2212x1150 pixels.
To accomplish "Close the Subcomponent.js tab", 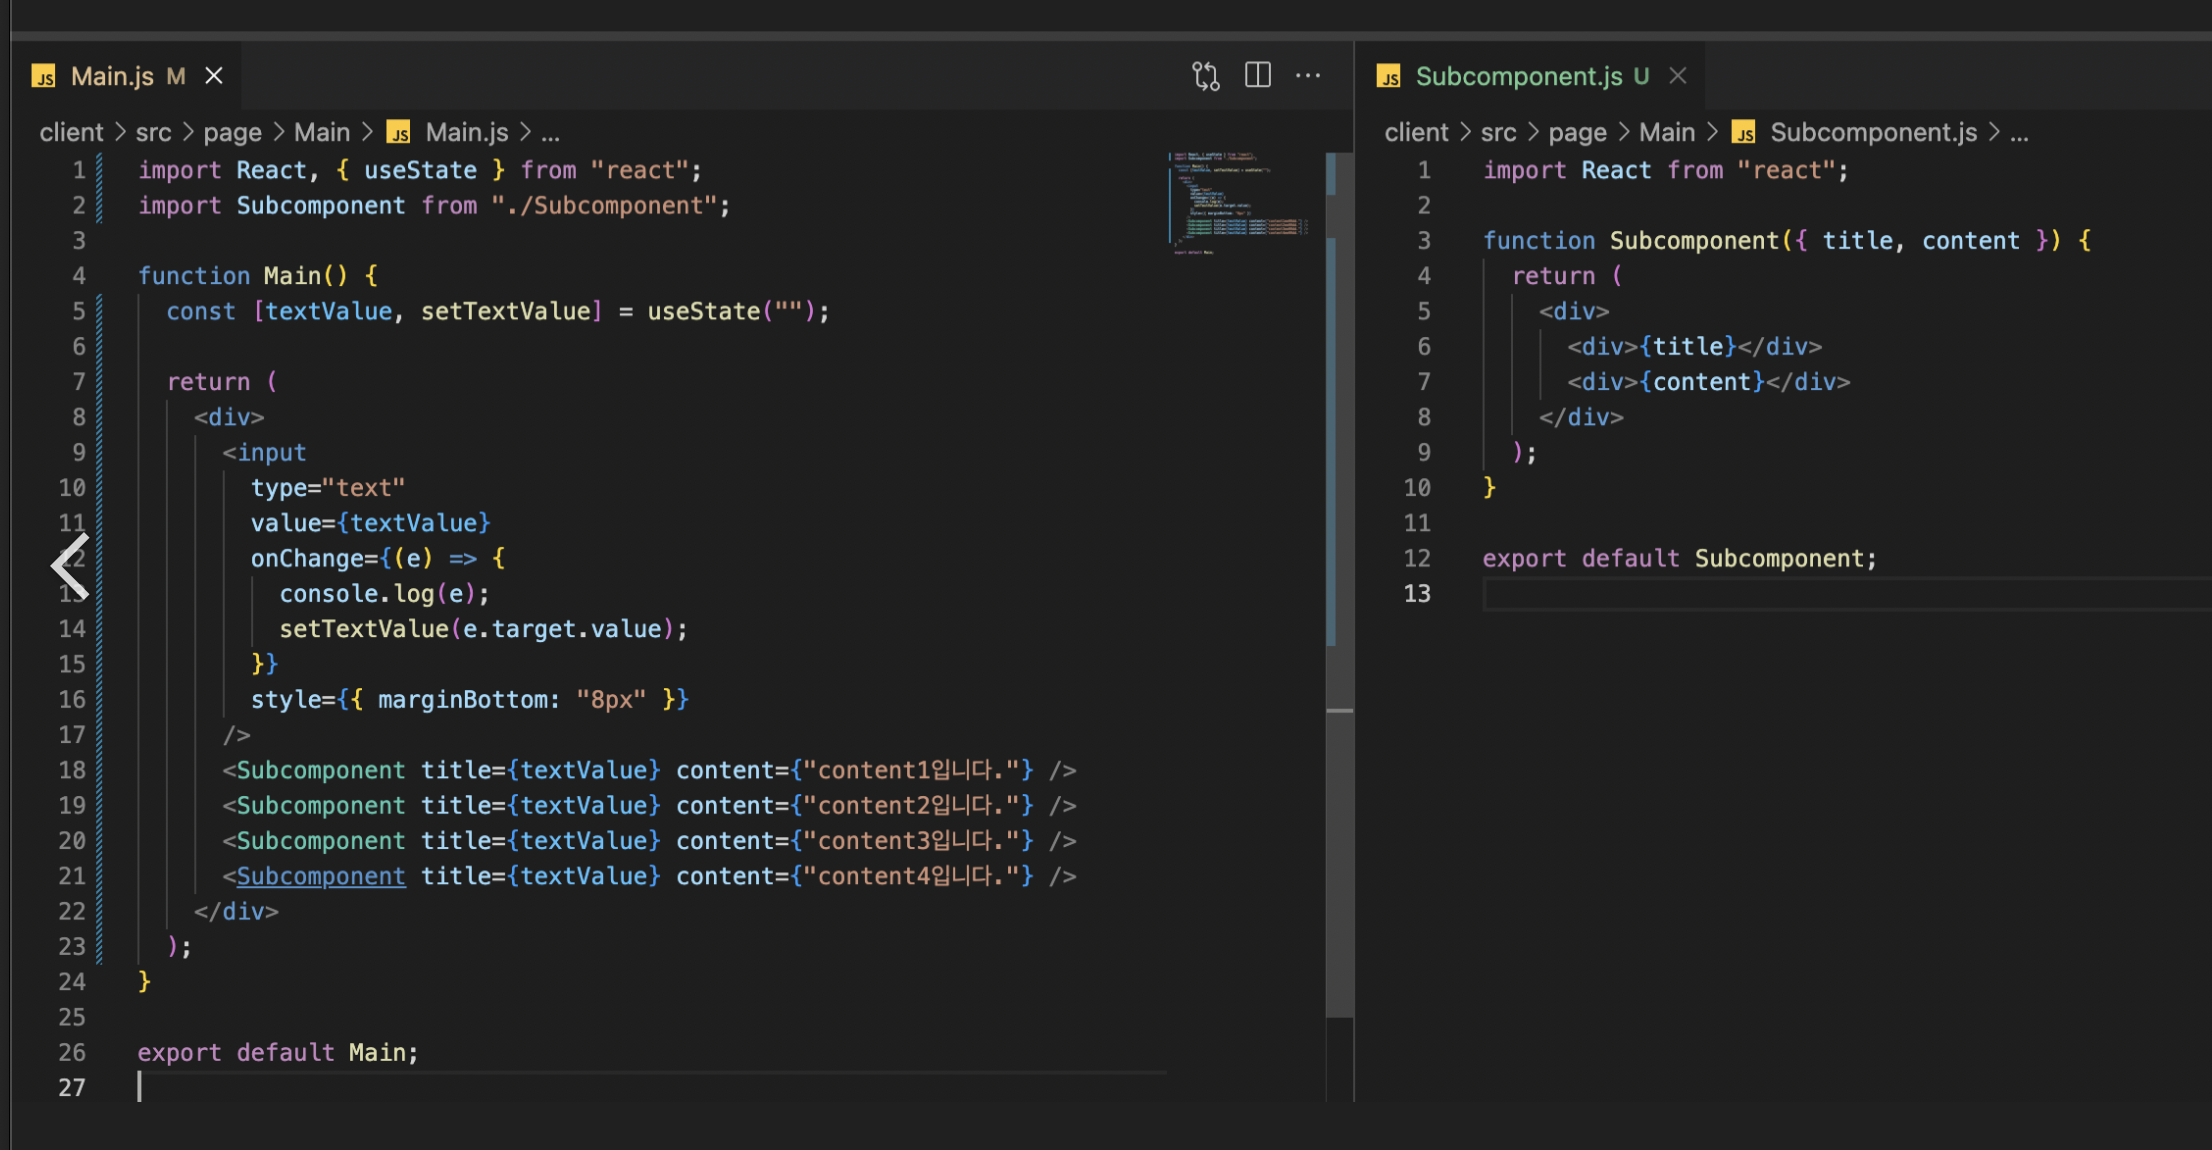I will click(x=1678, y=76).
